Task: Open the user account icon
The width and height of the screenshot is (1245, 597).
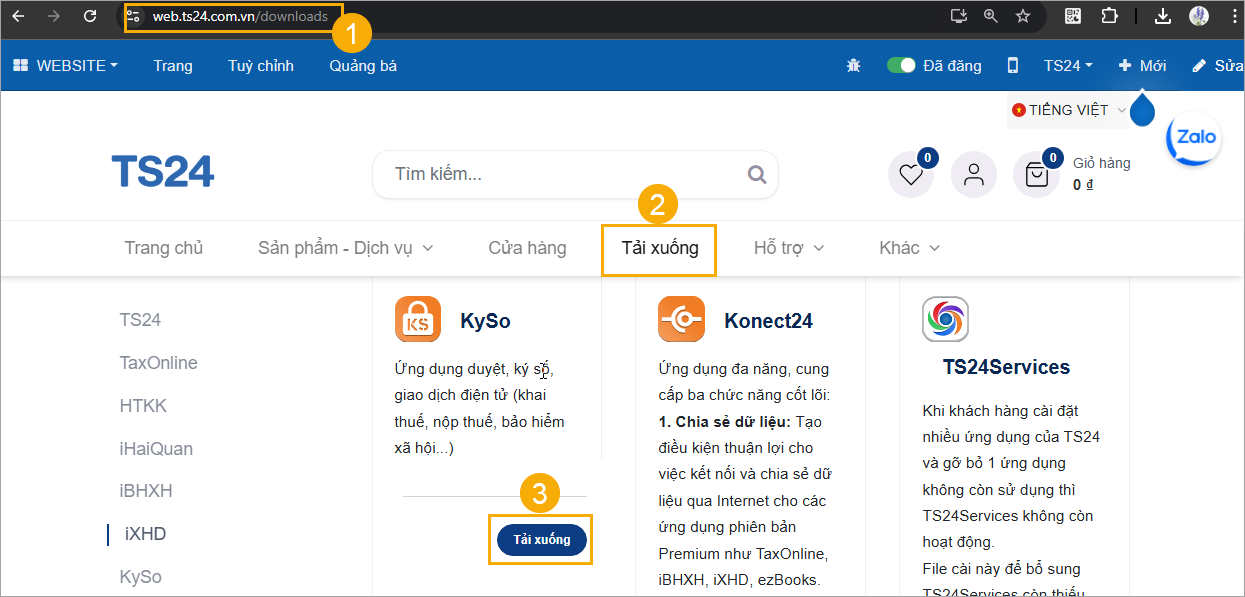Action: 973,175
